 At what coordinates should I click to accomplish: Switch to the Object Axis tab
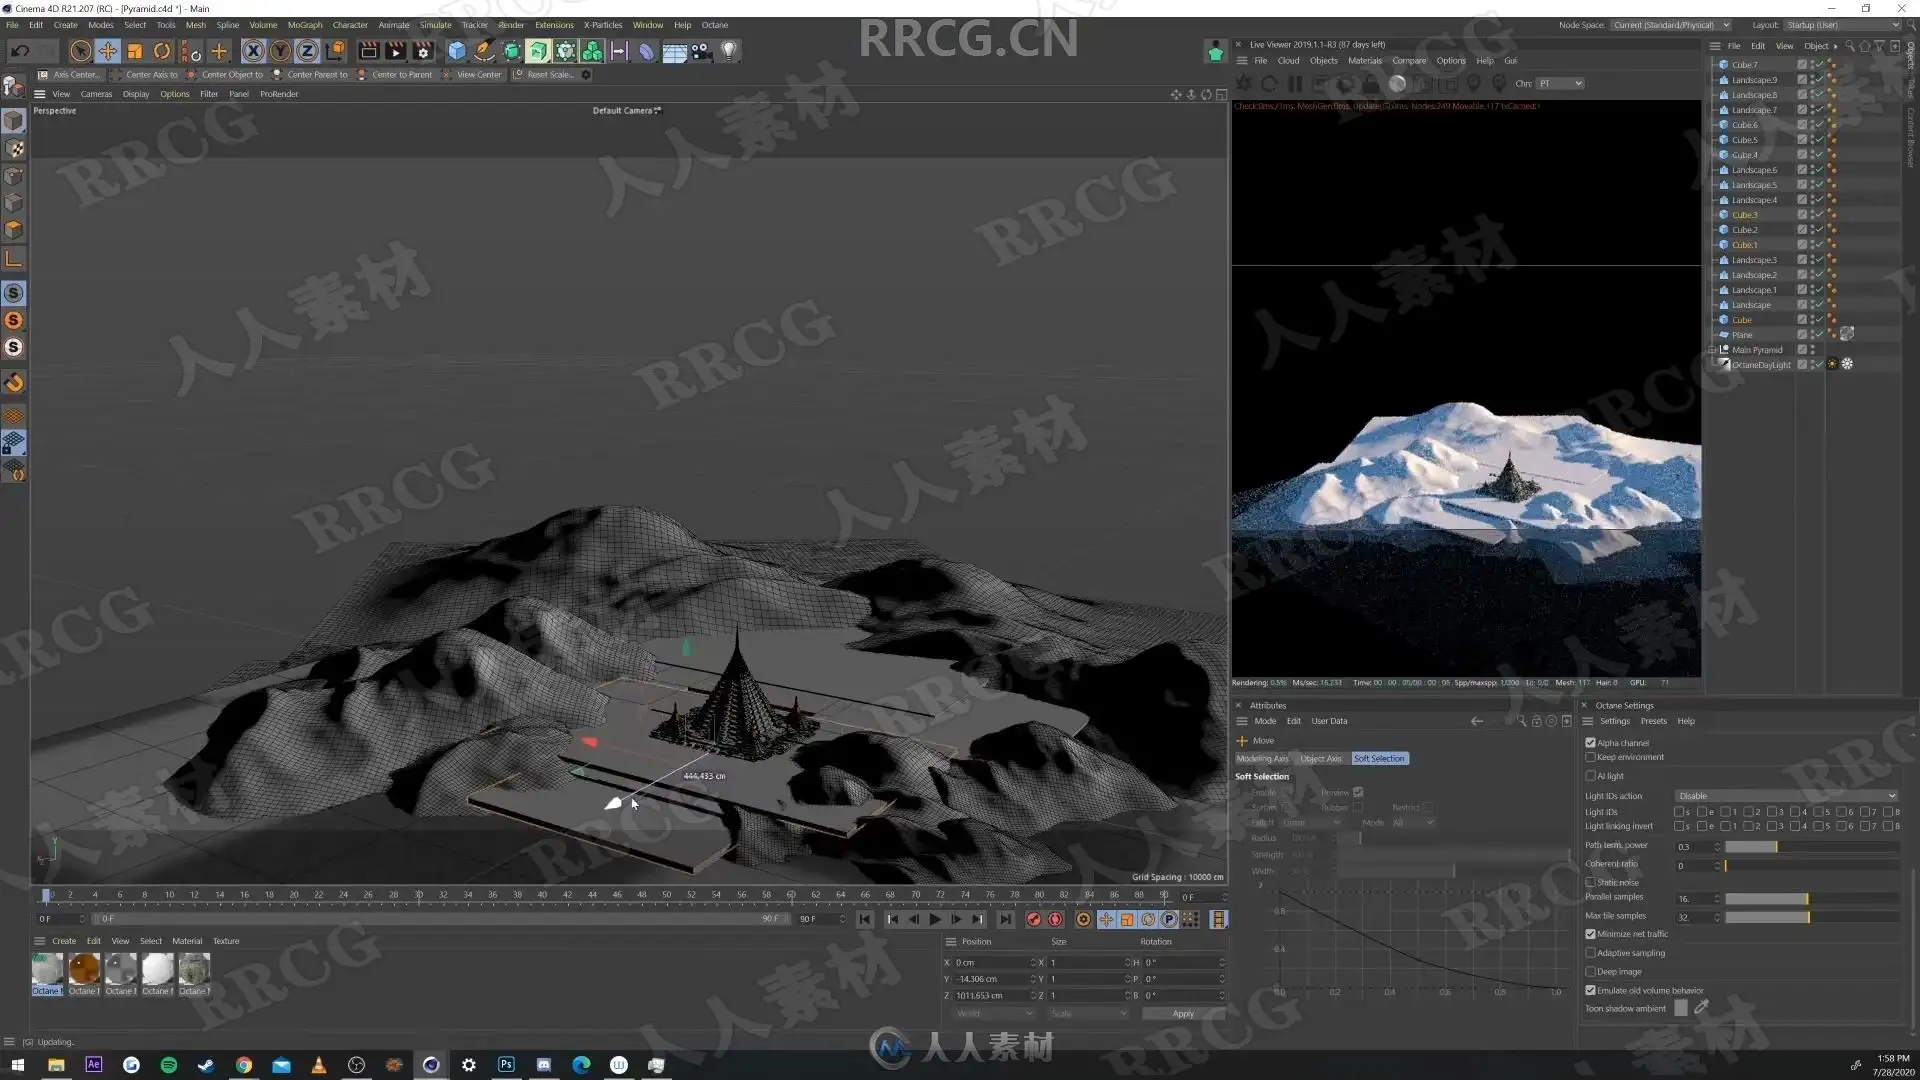(1320, 759)
